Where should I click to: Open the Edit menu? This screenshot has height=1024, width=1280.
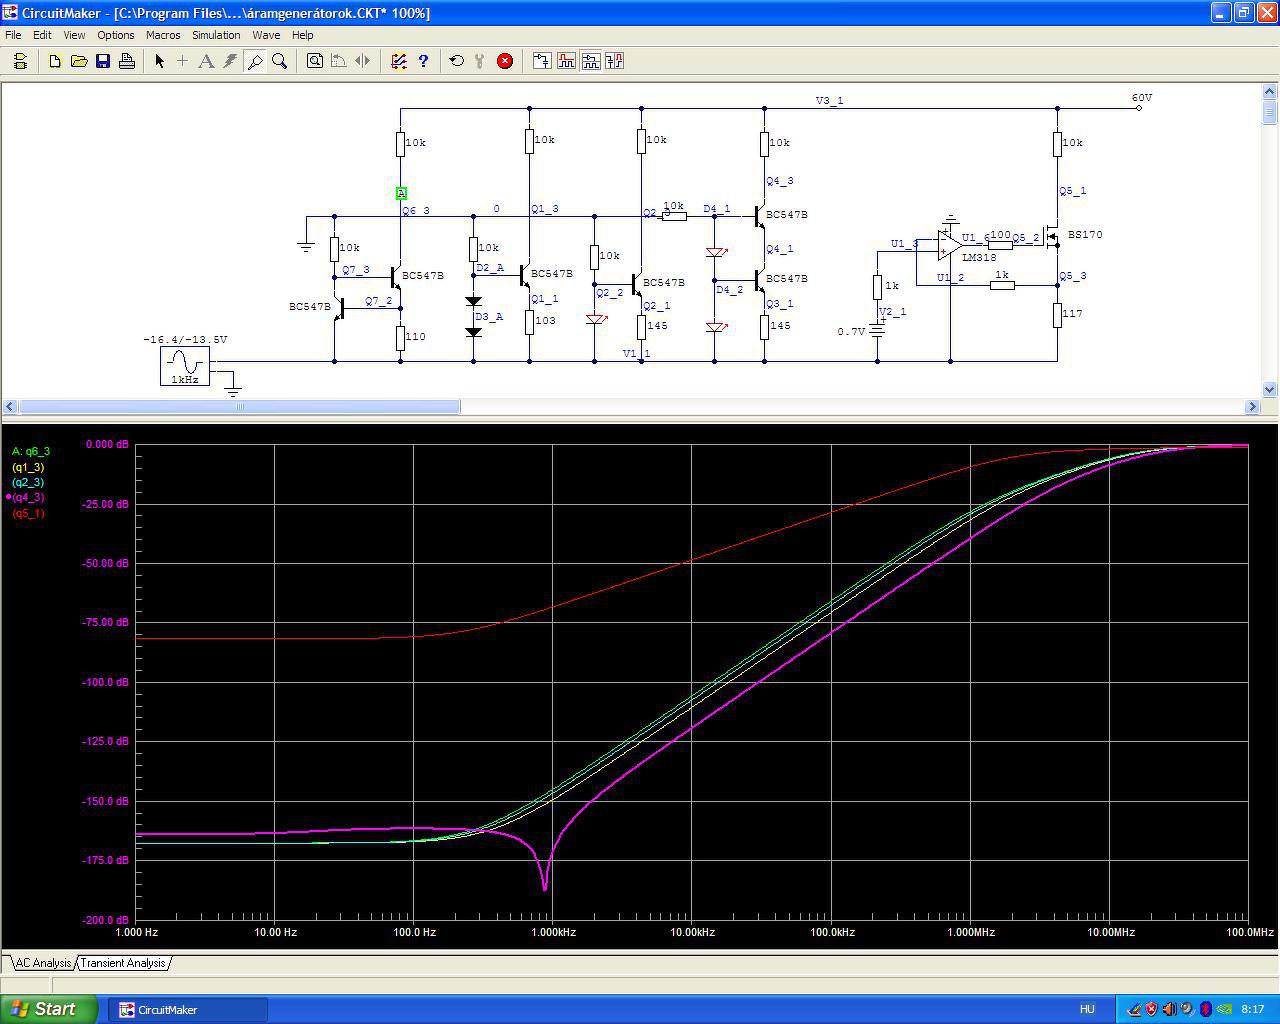pos(42,35)
